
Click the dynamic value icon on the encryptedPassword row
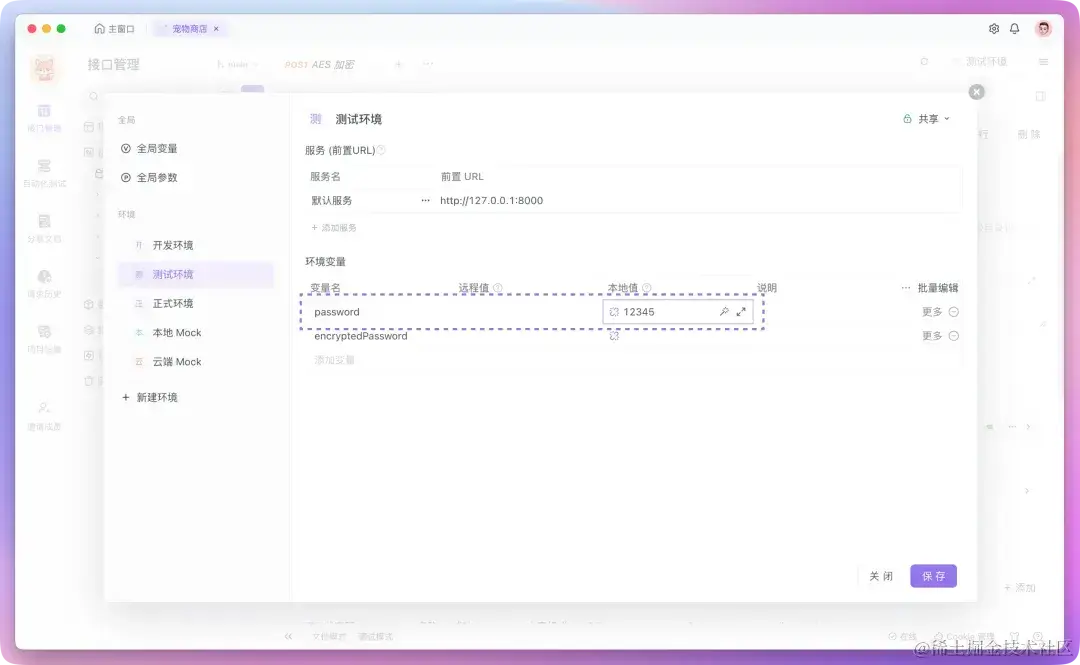[614, 336]
